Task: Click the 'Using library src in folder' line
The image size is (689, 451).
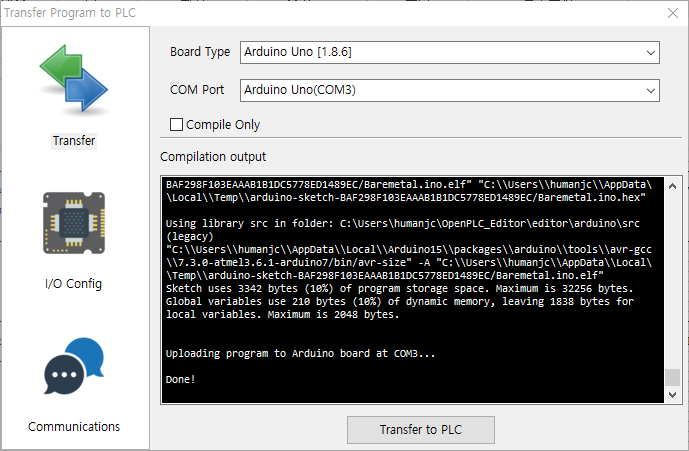Action: [x=403, y=223]
